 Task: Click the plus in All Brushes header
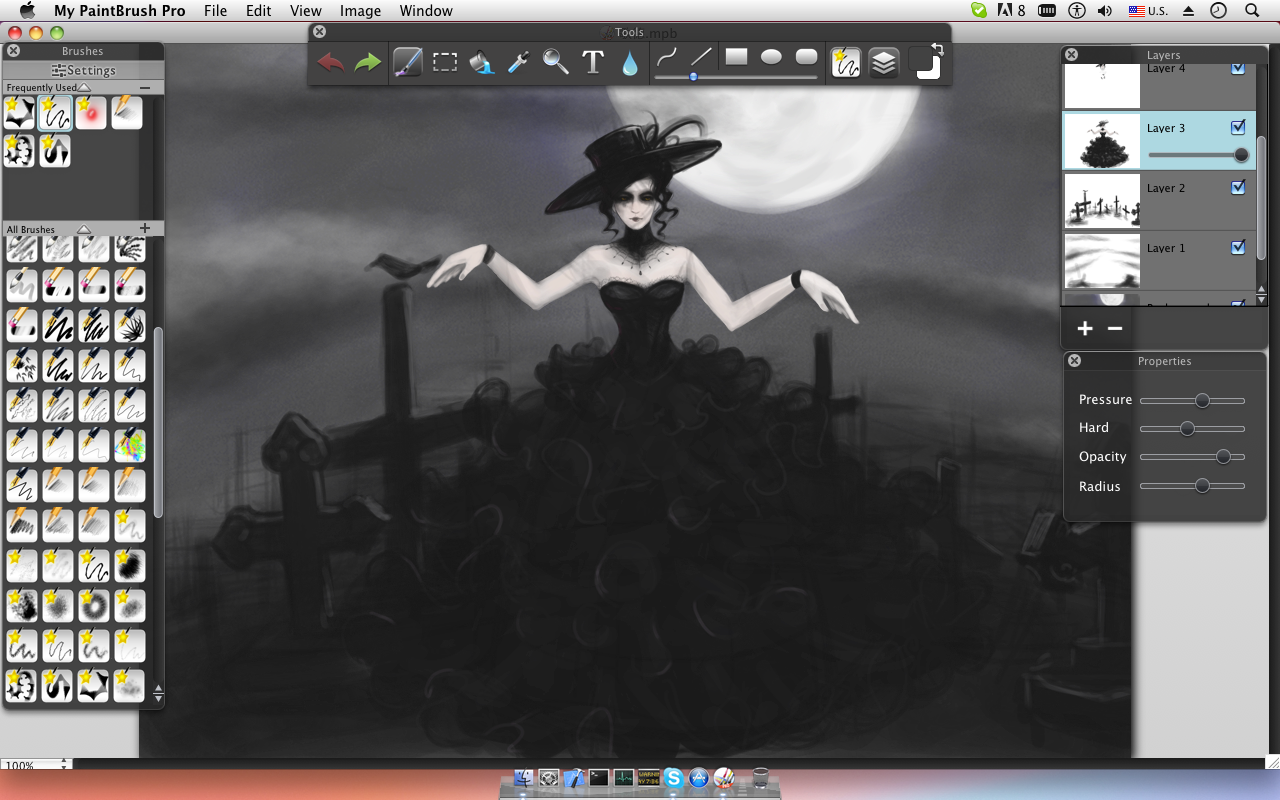tap(145, 229)
